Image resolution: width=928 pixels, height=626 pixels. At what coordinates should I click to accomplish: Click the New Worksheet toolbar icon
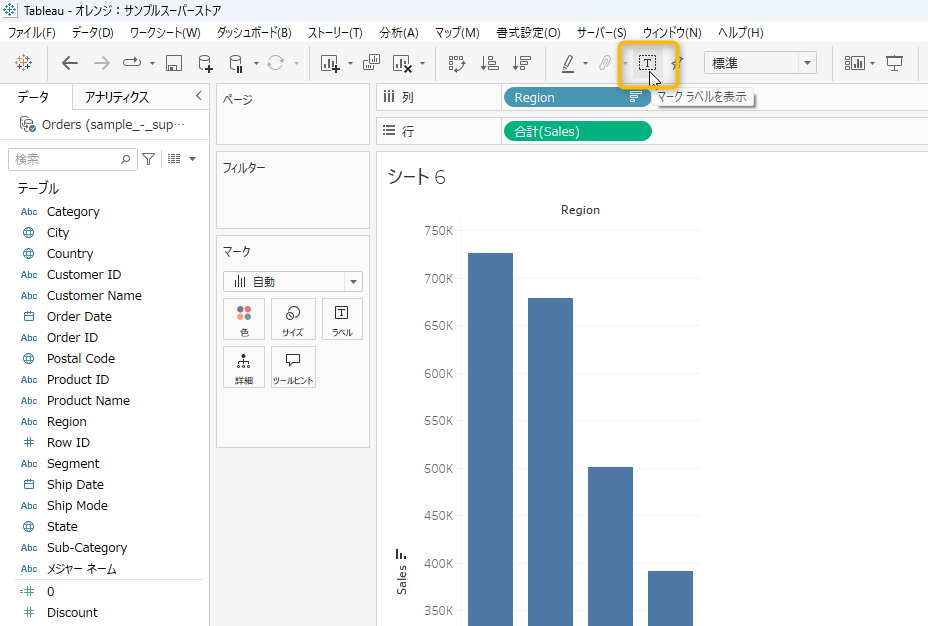click(x=330, y=63)
